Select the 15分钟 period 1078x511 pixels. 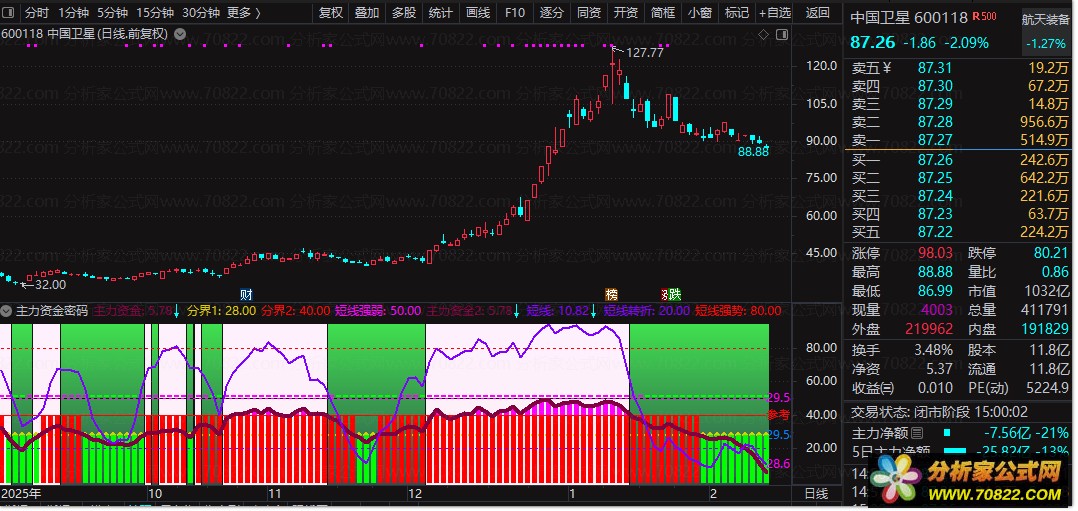click(155, 12)
